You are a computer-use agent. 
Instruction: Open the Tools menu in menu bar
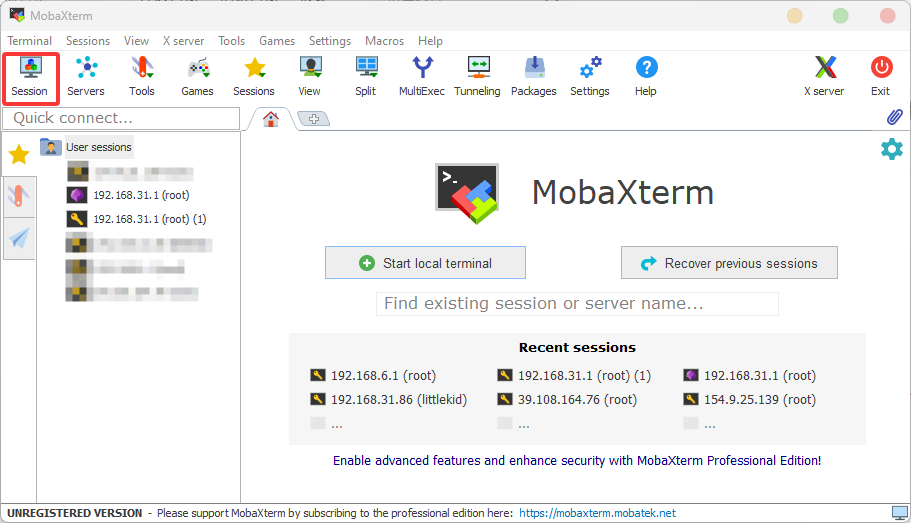[x=232, y=41]
